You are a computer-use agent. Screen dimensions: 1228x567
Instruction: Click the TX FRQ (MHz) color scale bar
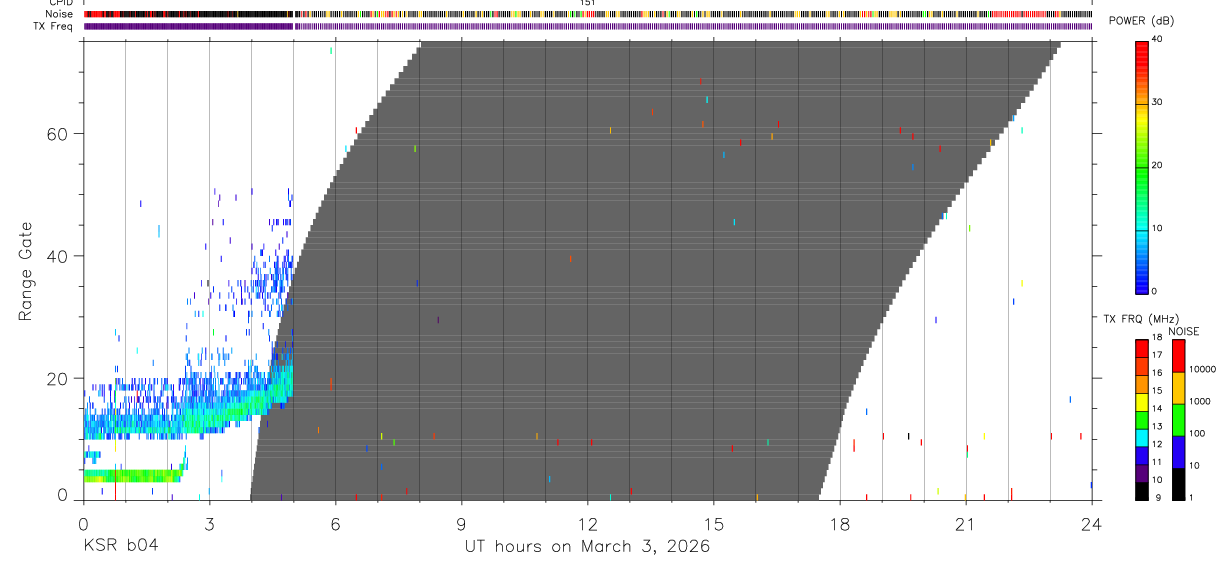tap(1142, 419)
